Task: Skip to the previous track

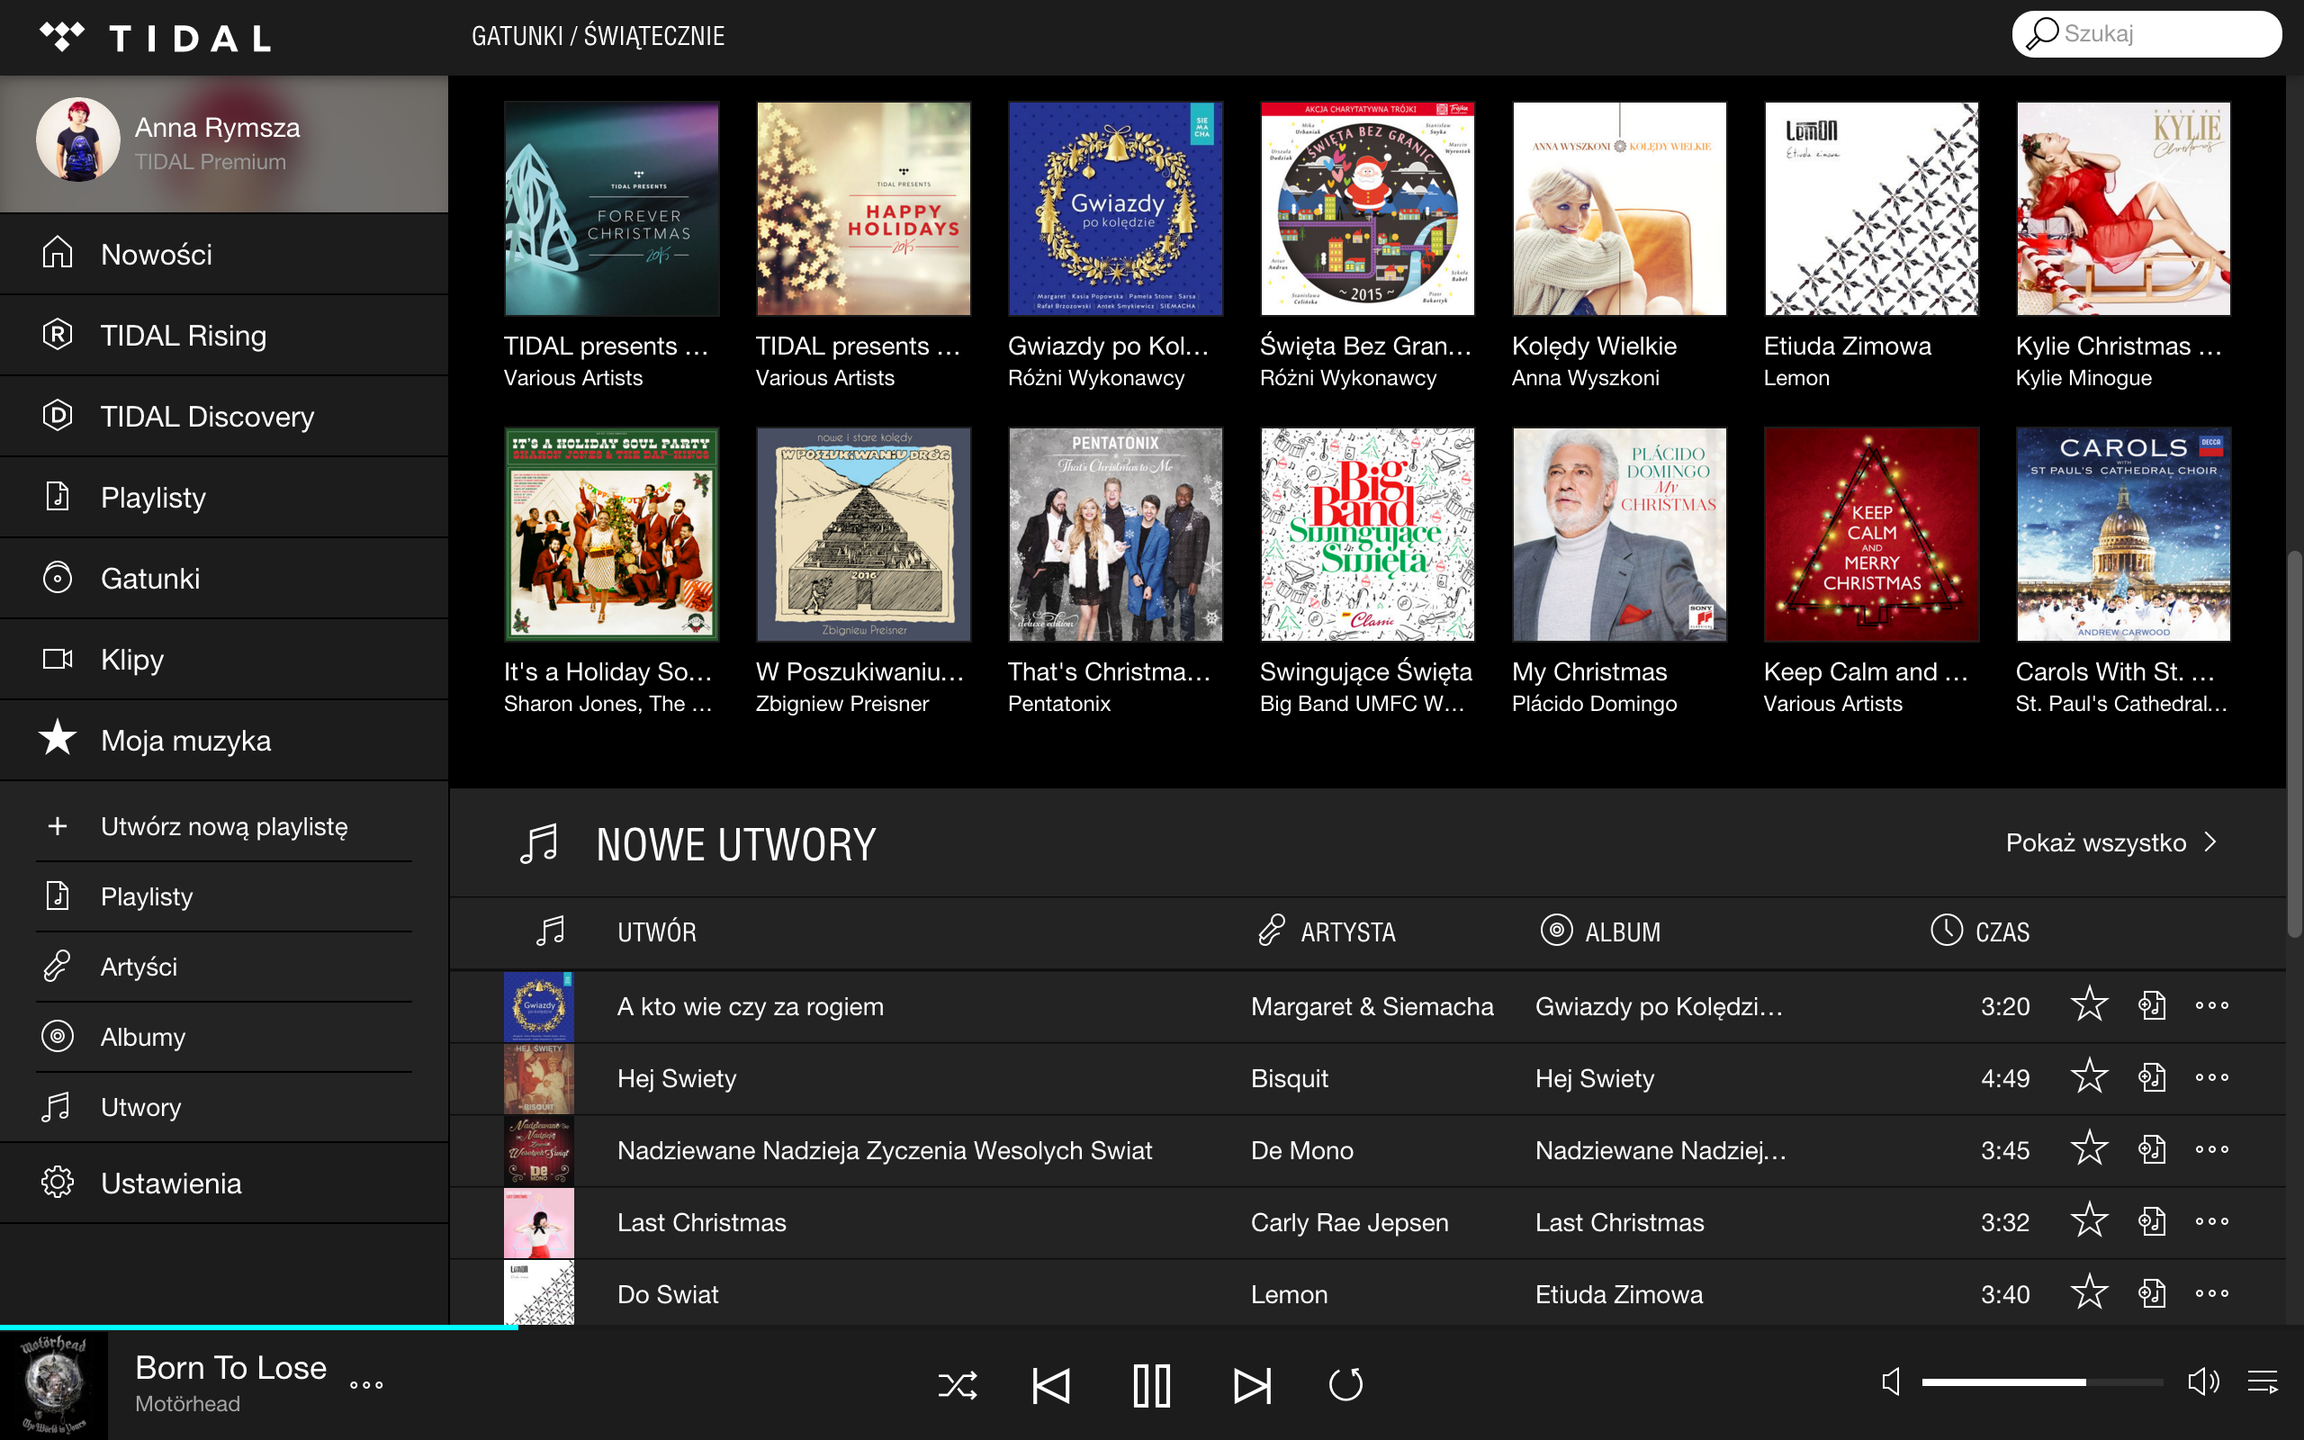Action: click(x=1051, y=1386)
